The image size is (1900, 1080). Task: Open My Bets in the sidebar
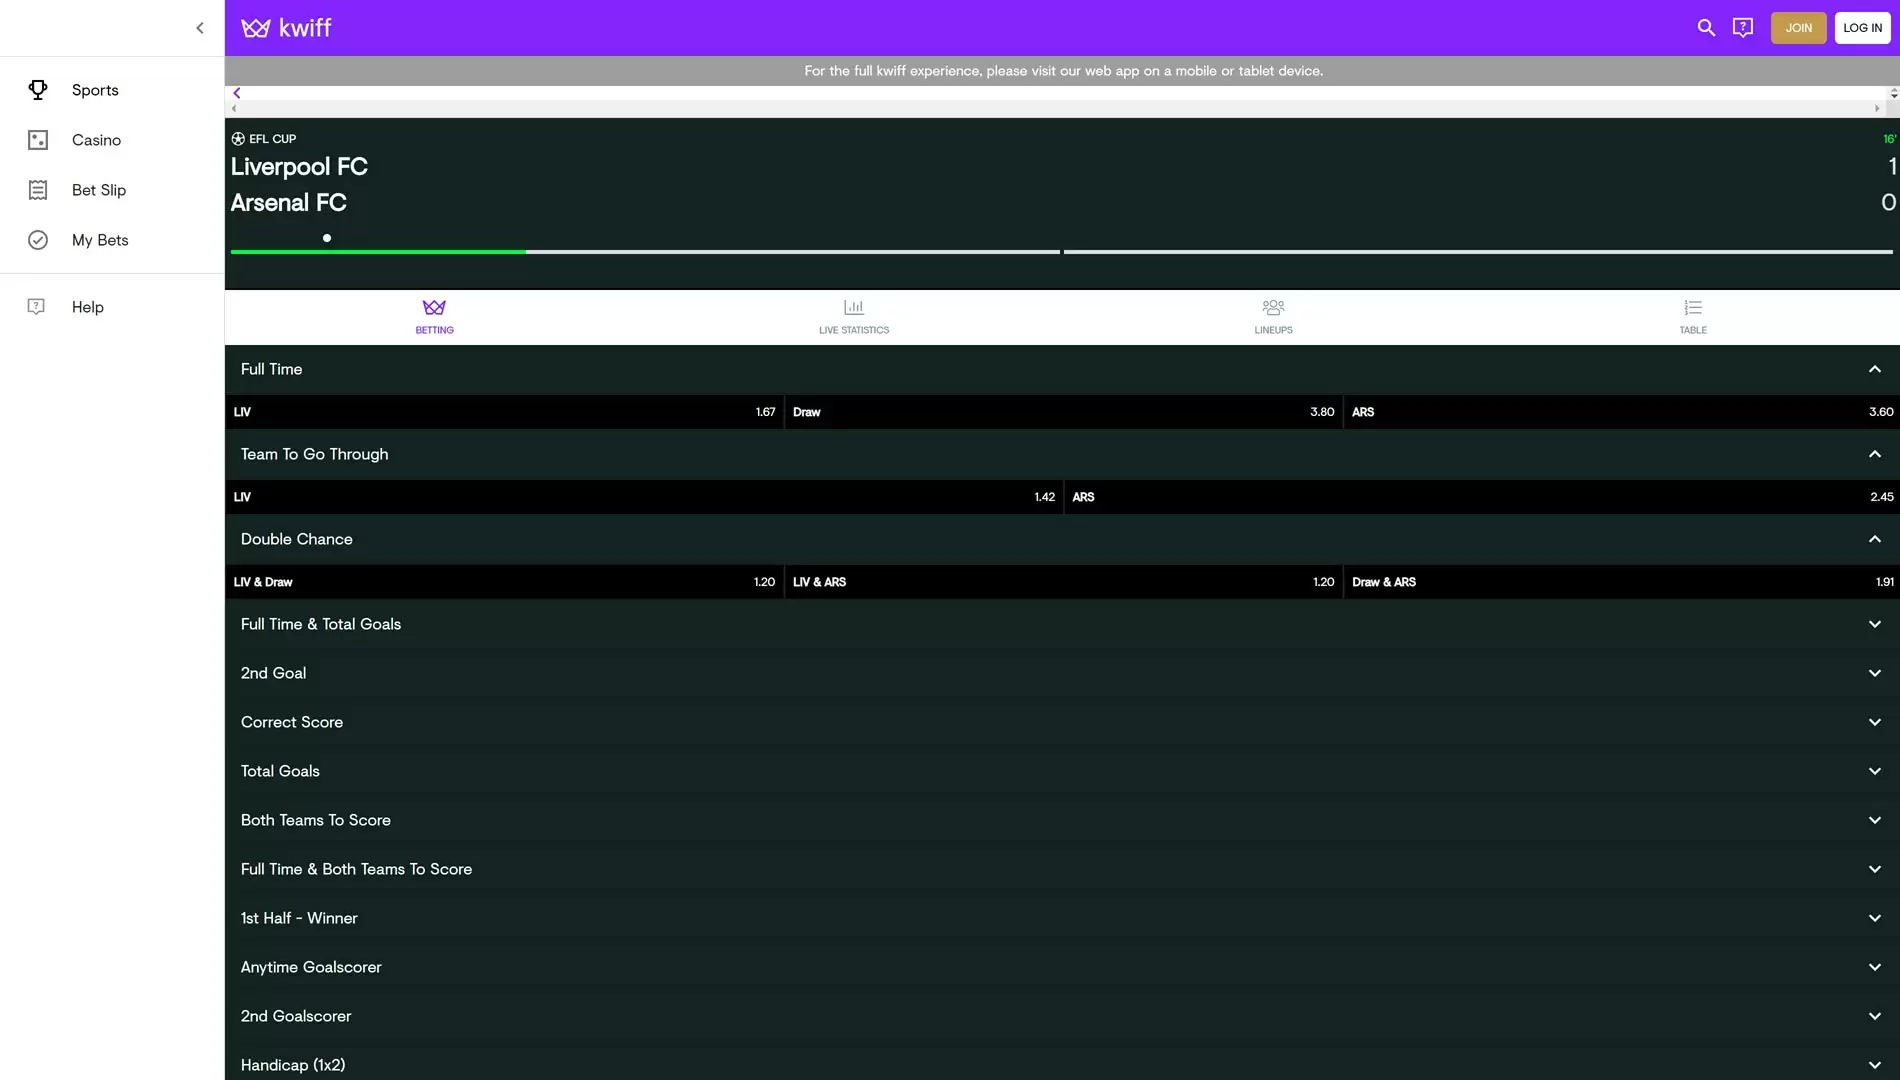coord(112,240)
